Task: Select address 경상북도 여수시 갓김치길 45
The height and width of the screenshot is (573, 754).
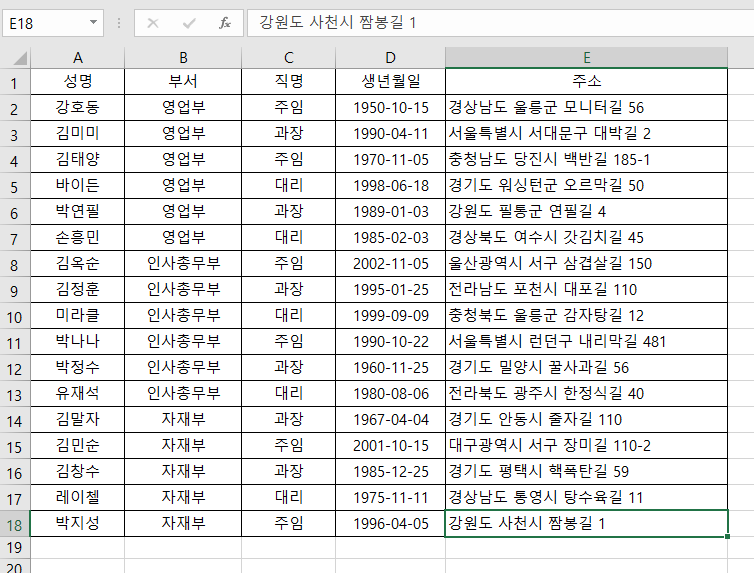Action: point(586,237)
